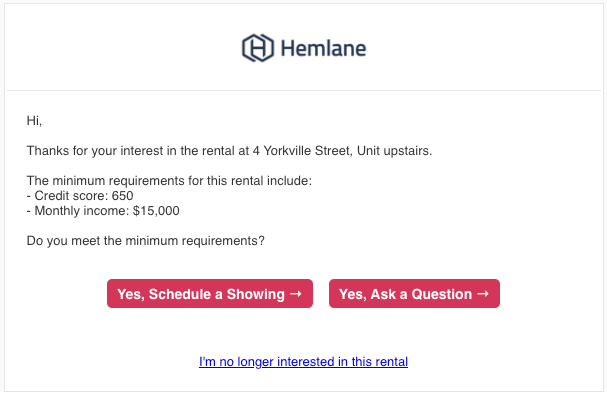Click the Hemlane hexagon logo icon
The height and width of the screenshot is (396, 607).
[x=258, y=48]
